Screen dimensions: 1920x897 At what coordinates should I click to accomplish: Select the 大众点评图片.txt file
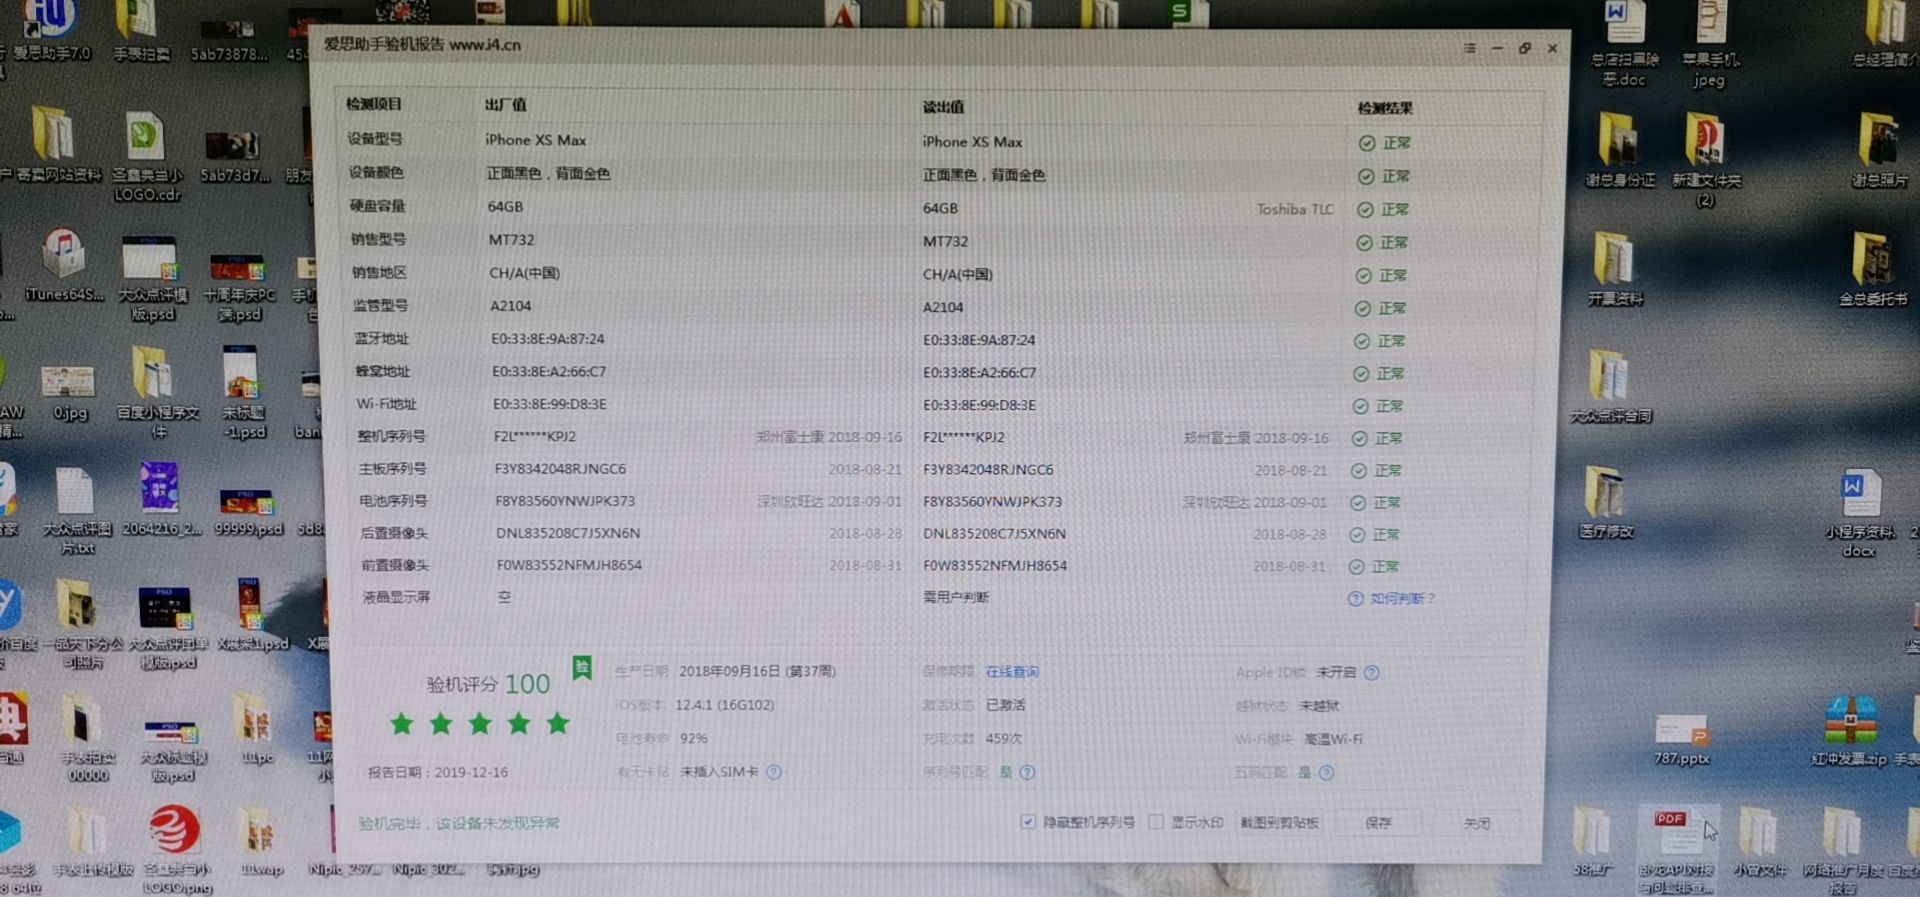(x=76, y=510)
